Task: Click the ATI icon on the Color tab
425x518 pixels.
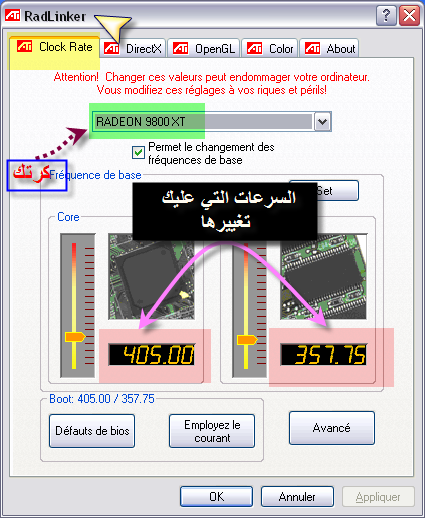Action: (x=254, y=48)
